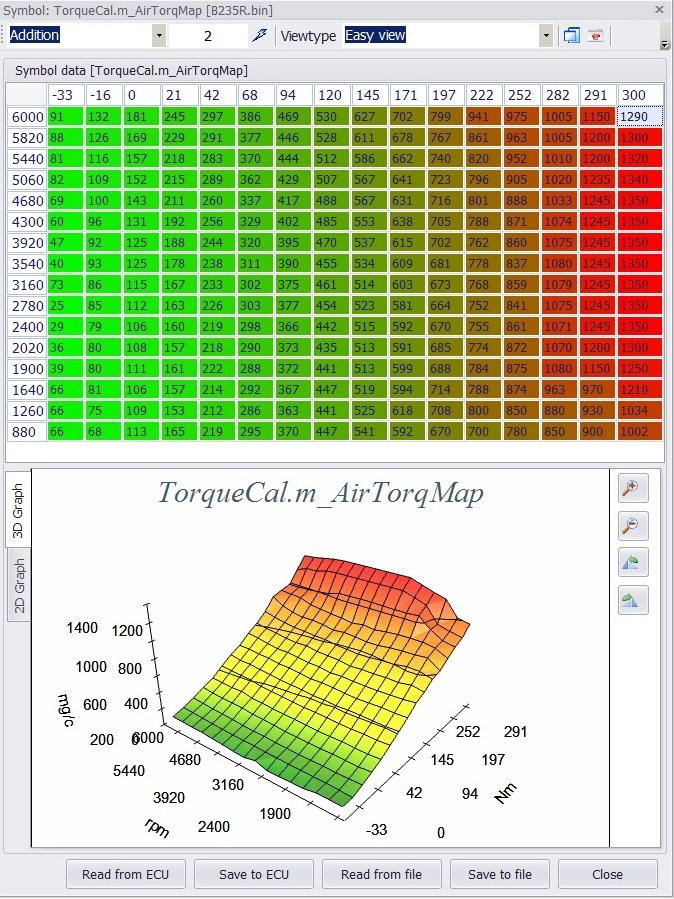Click the operation value field containing 2
The height and width of the screenshot is (899, 674).
[208, 35]
